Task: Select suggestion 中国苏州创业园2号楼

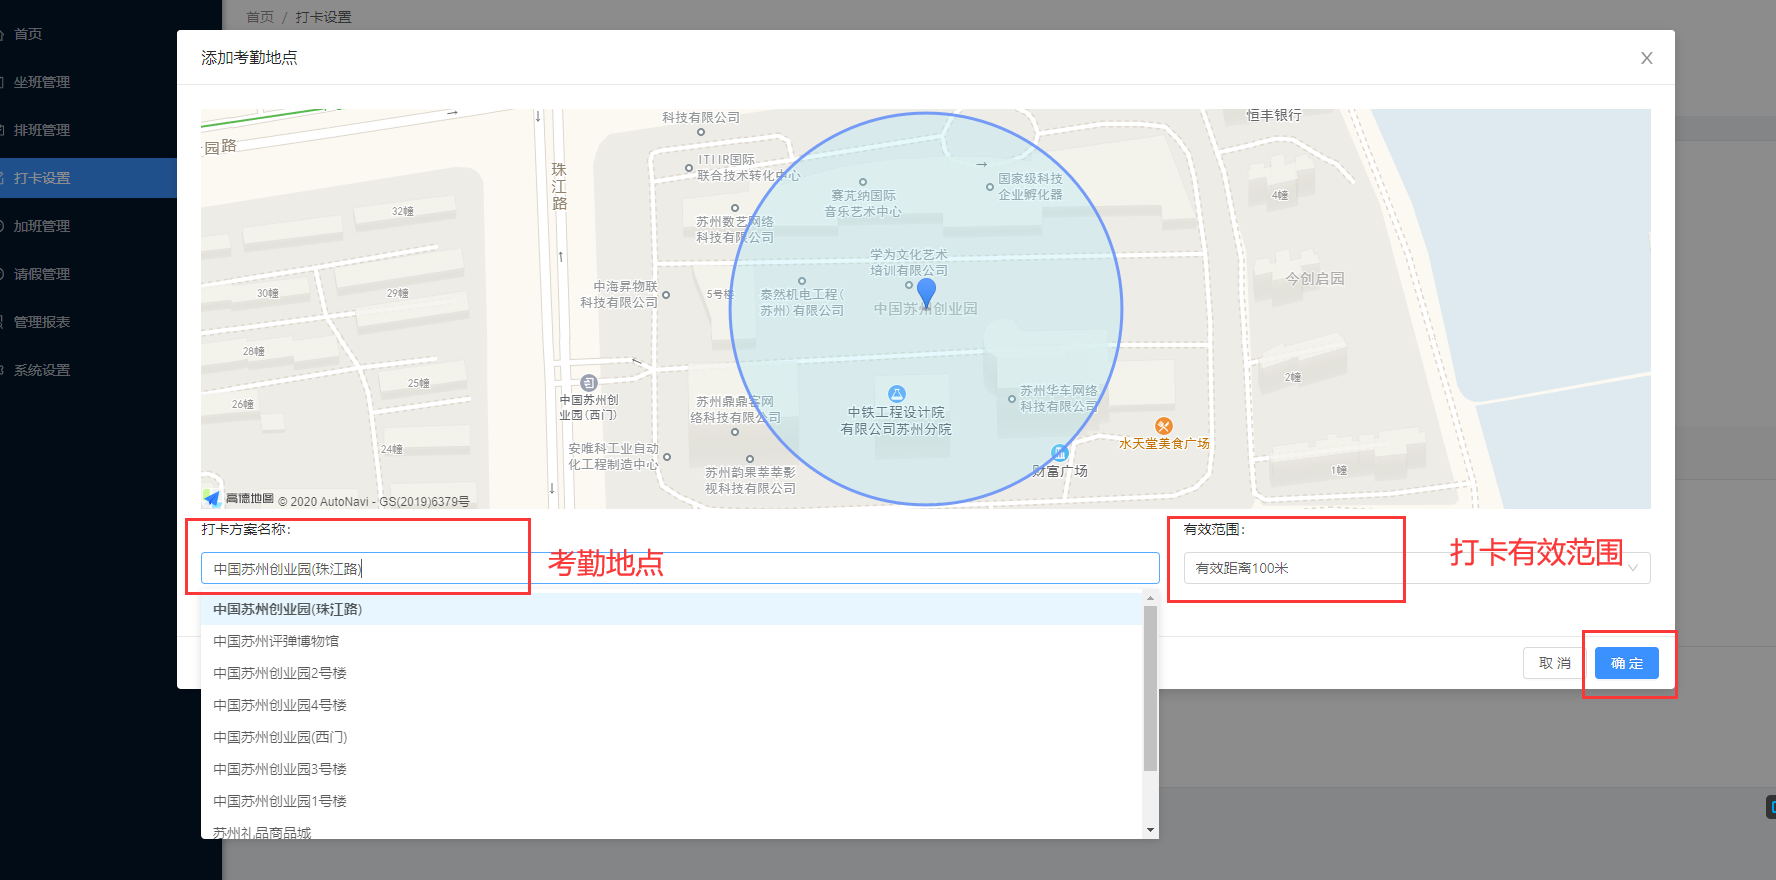Action: tap(671, 673)
